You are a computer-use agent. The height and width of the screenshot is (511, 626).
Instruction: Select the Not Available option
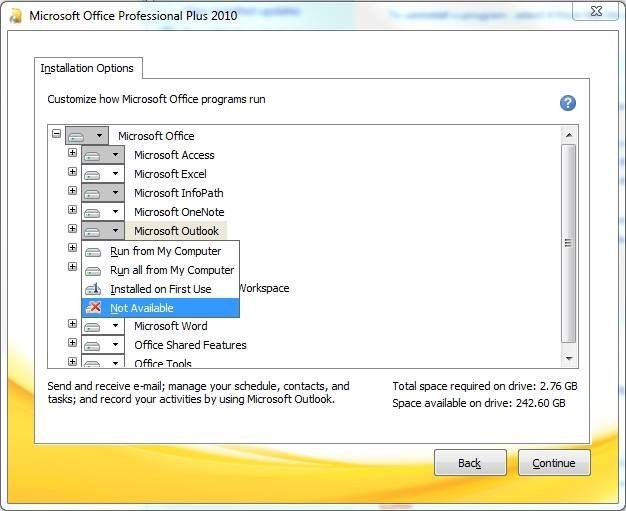(160, 308)
